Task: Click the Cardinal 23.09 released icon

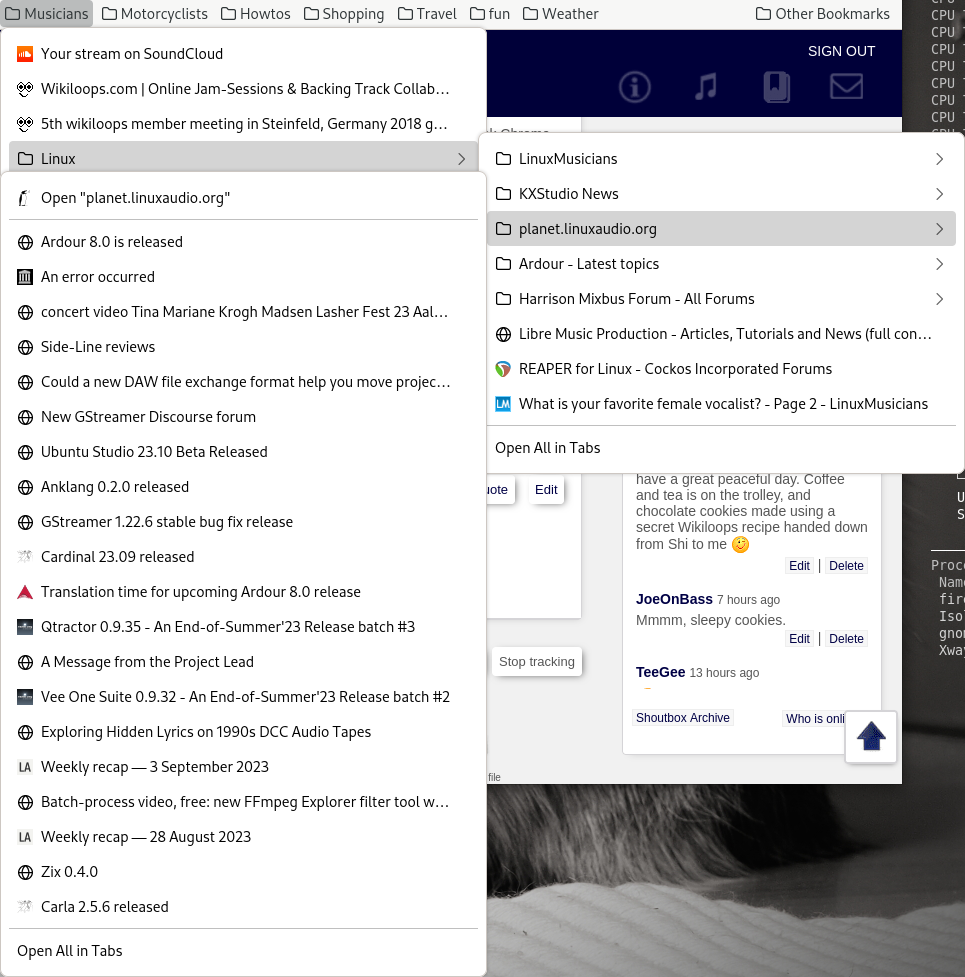Action: 25,557
